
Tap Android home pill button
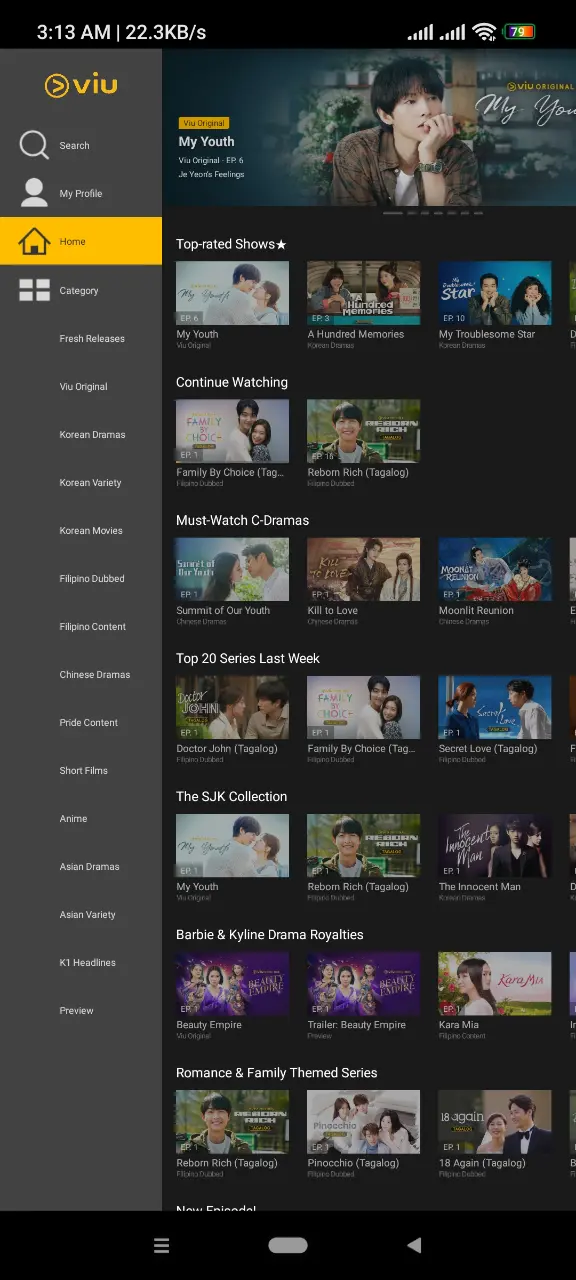tap(288, 1245)
